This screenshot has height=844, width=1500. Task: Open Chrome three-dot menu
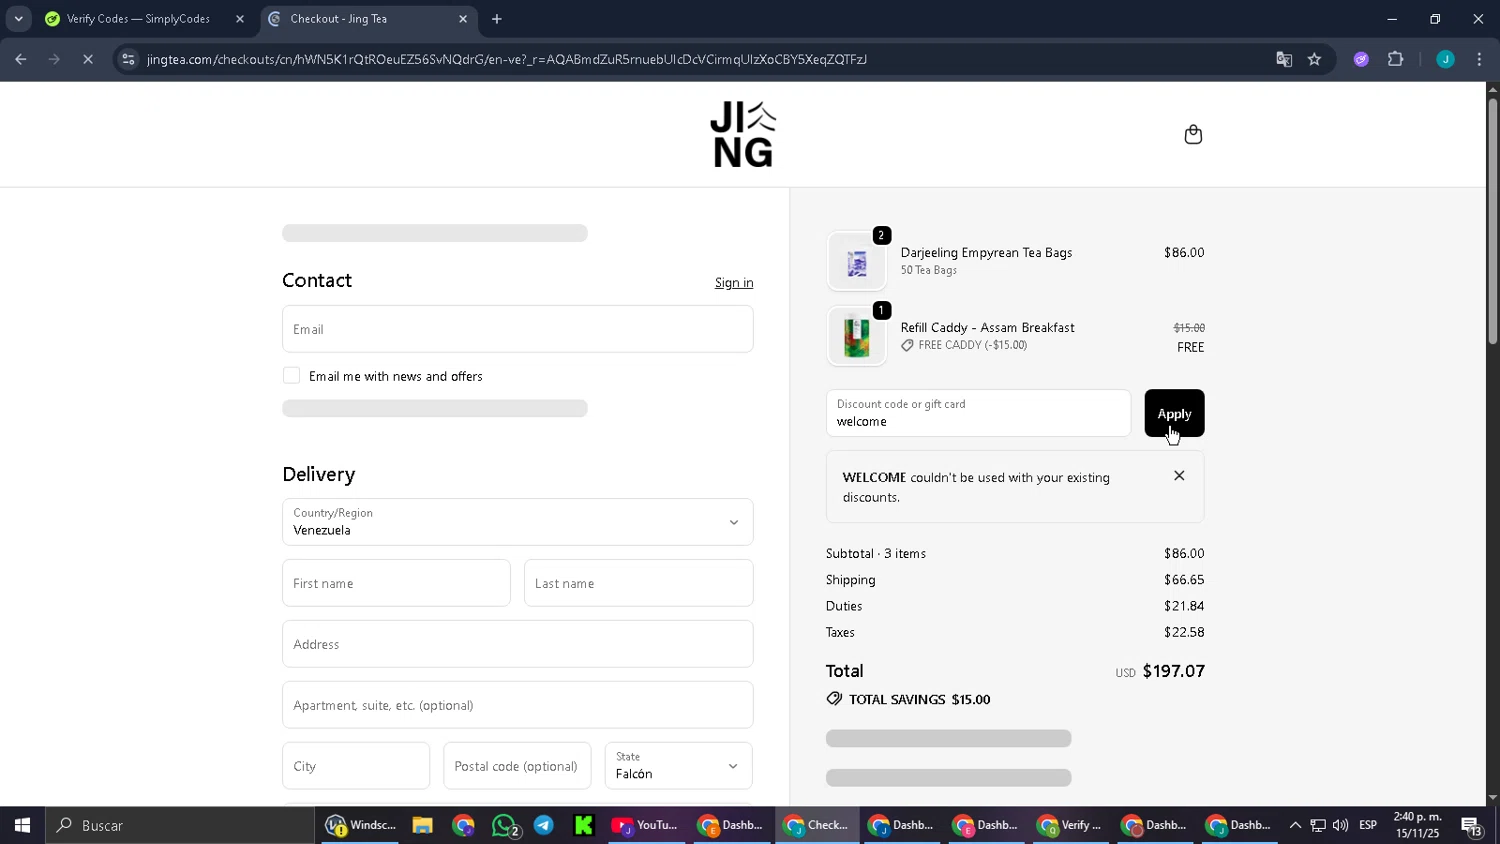(1479, 59)
